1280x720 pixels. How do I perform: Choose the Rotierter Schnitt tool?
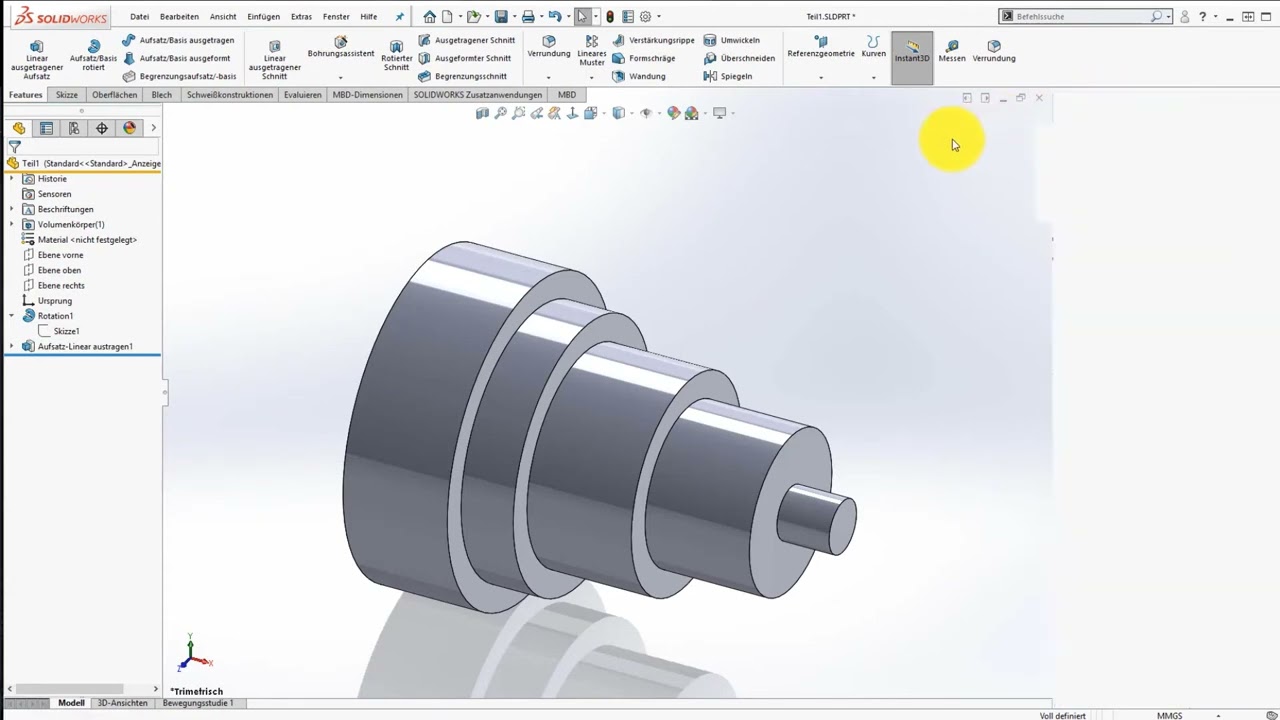(x=396, y=56)
